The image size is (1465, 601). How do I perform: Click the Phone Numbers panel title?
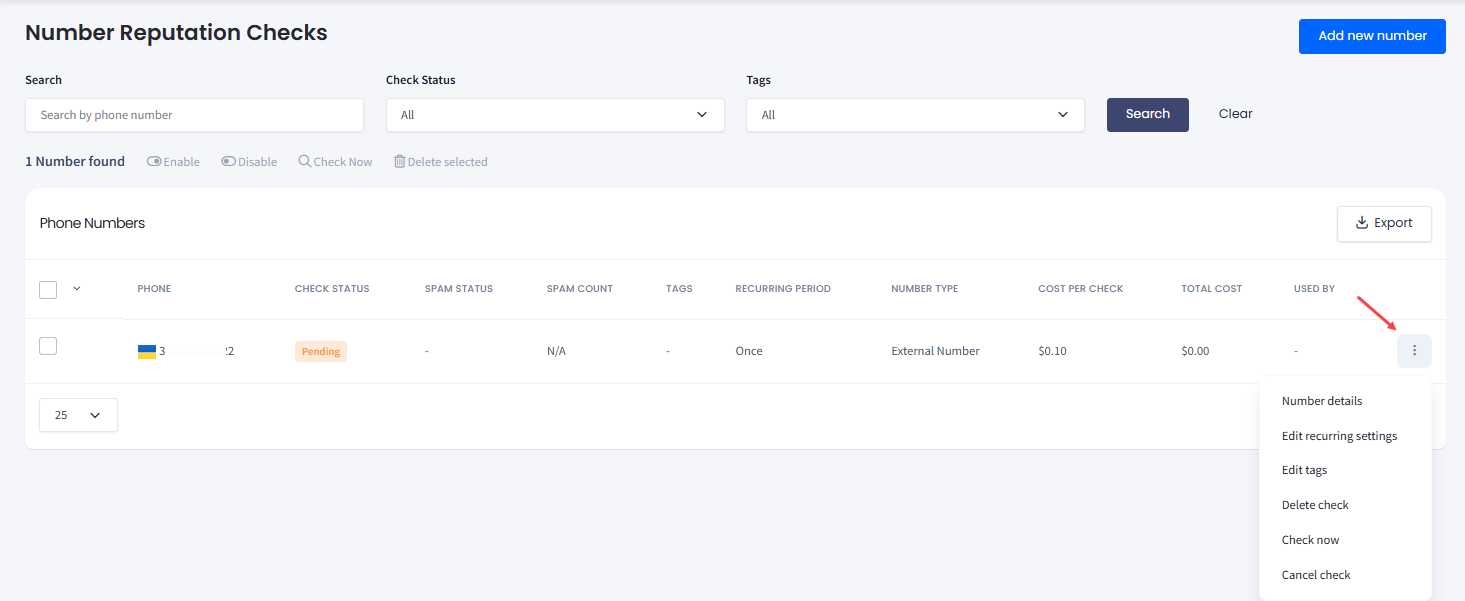tap(92, 223)
